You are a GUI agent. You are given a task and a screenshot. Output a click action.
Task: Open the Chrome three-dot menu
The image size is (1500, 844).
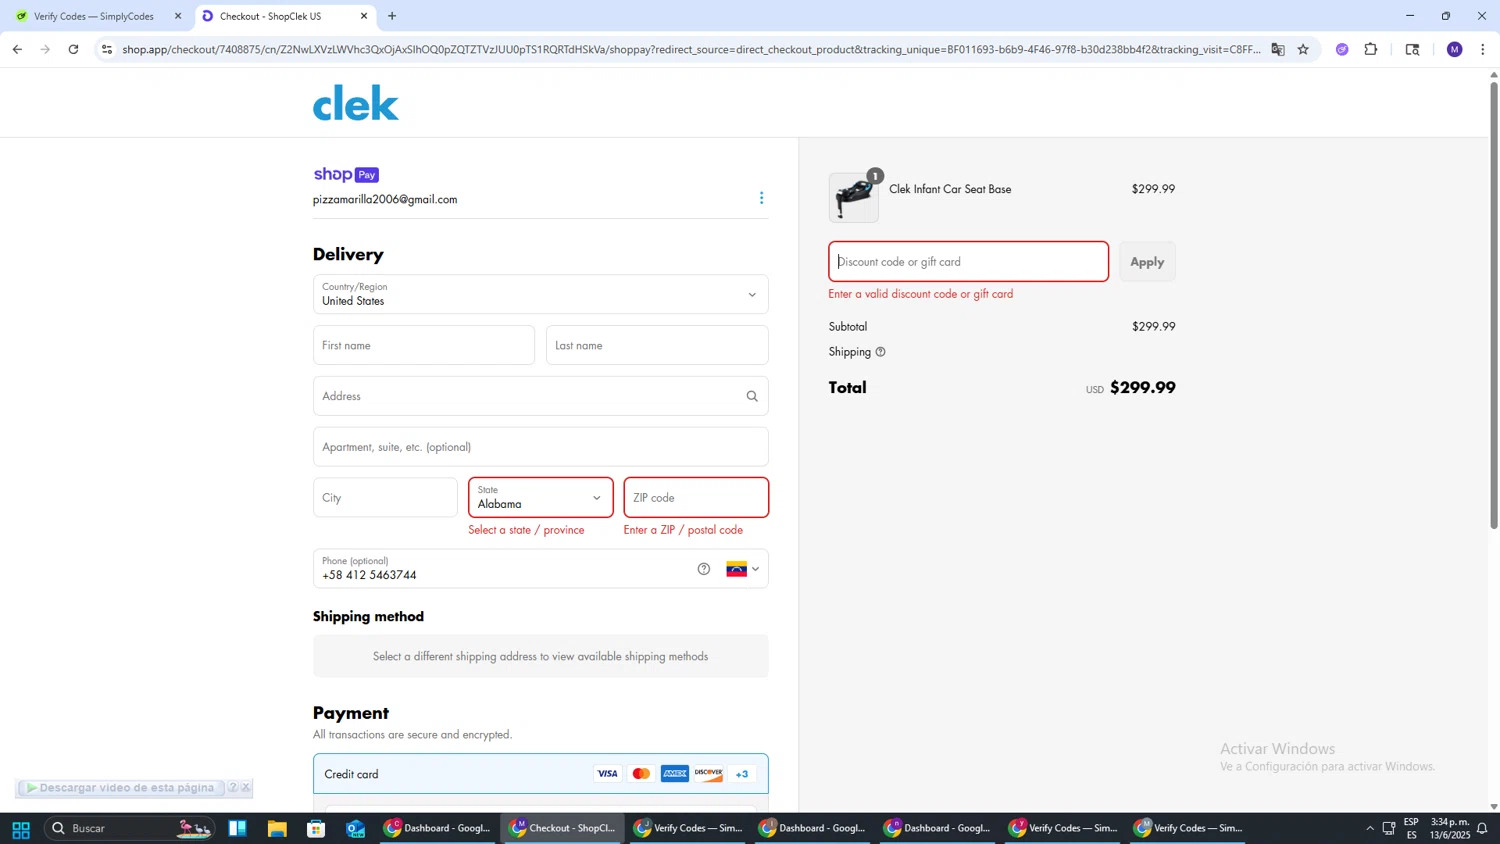point(1483,49)
